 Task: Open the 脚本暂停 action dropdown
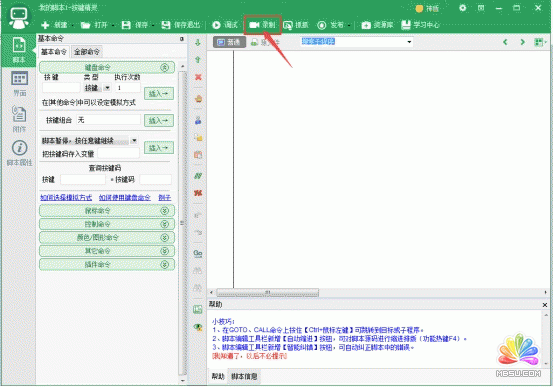coord(134,141)
